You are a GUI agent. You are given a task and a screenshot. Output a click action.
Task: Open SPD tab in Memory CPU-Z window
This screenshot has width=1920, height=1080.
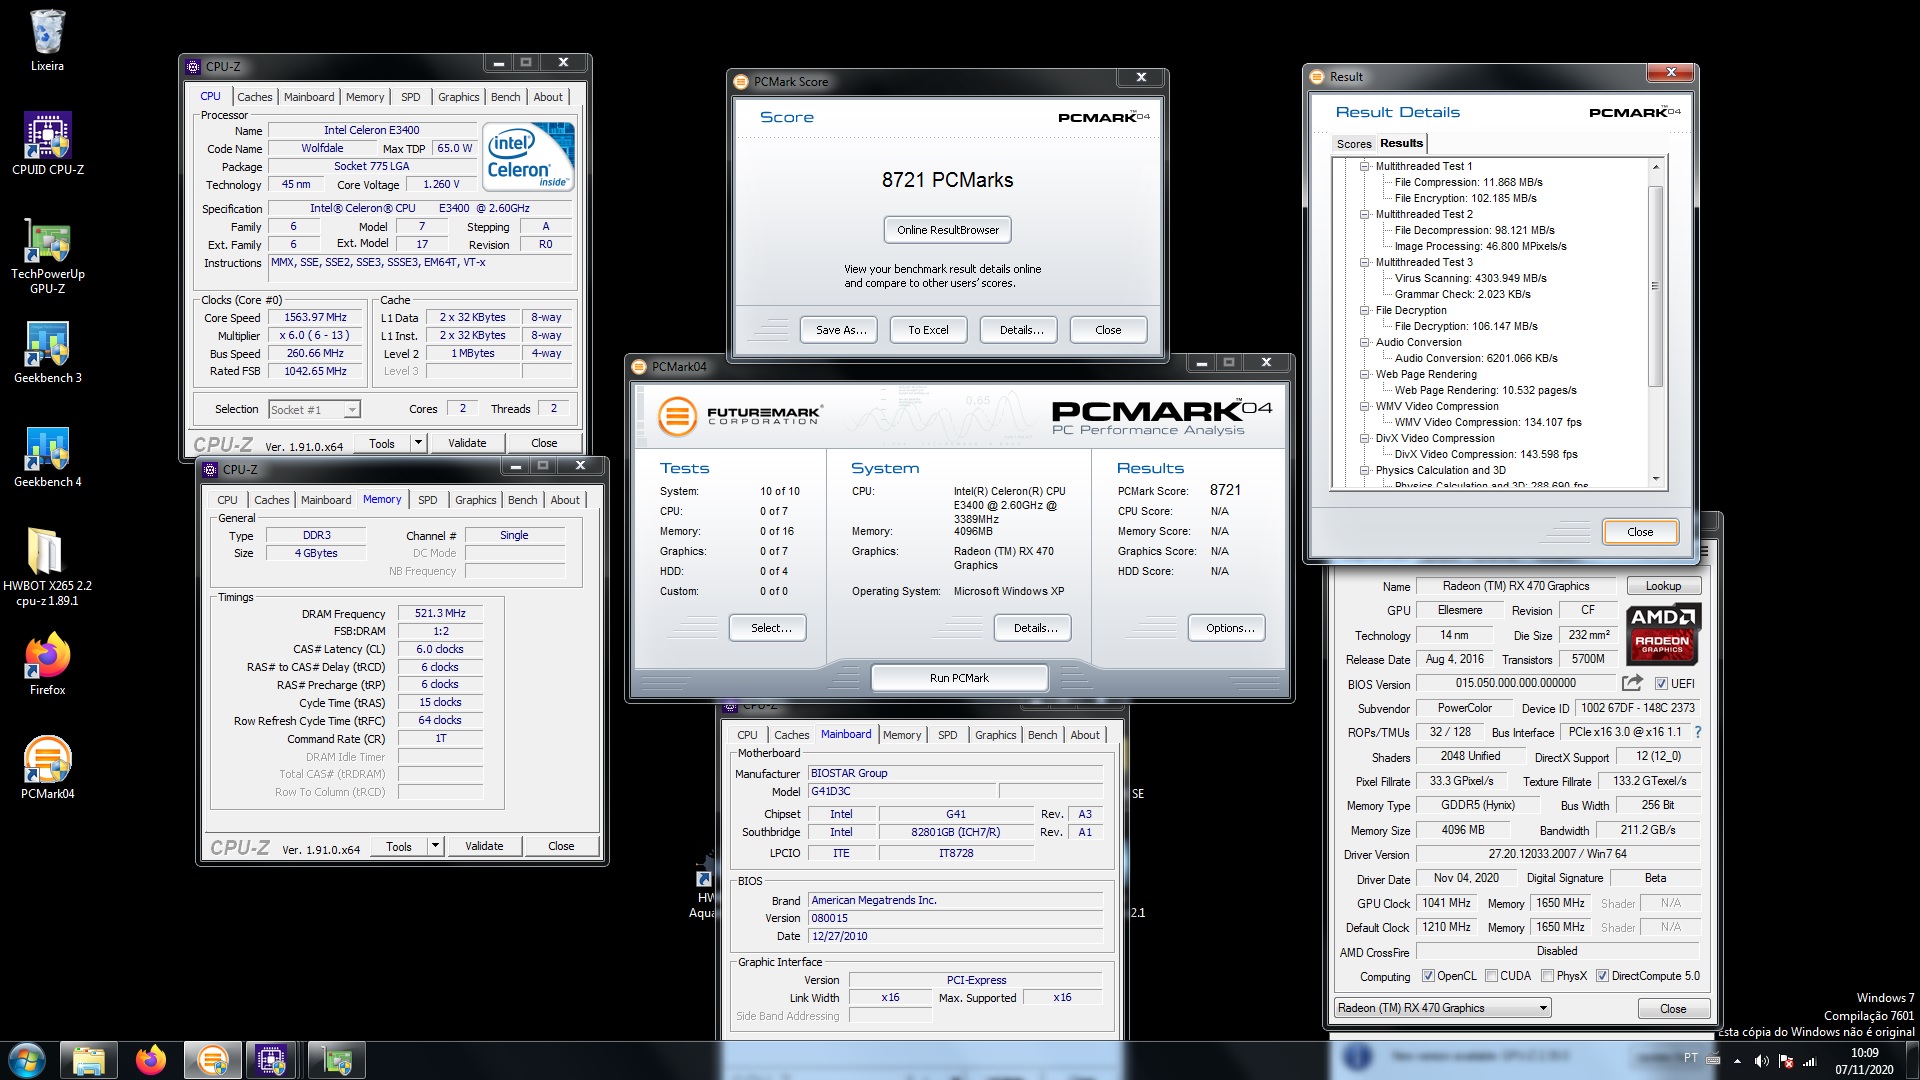(428, 500)
